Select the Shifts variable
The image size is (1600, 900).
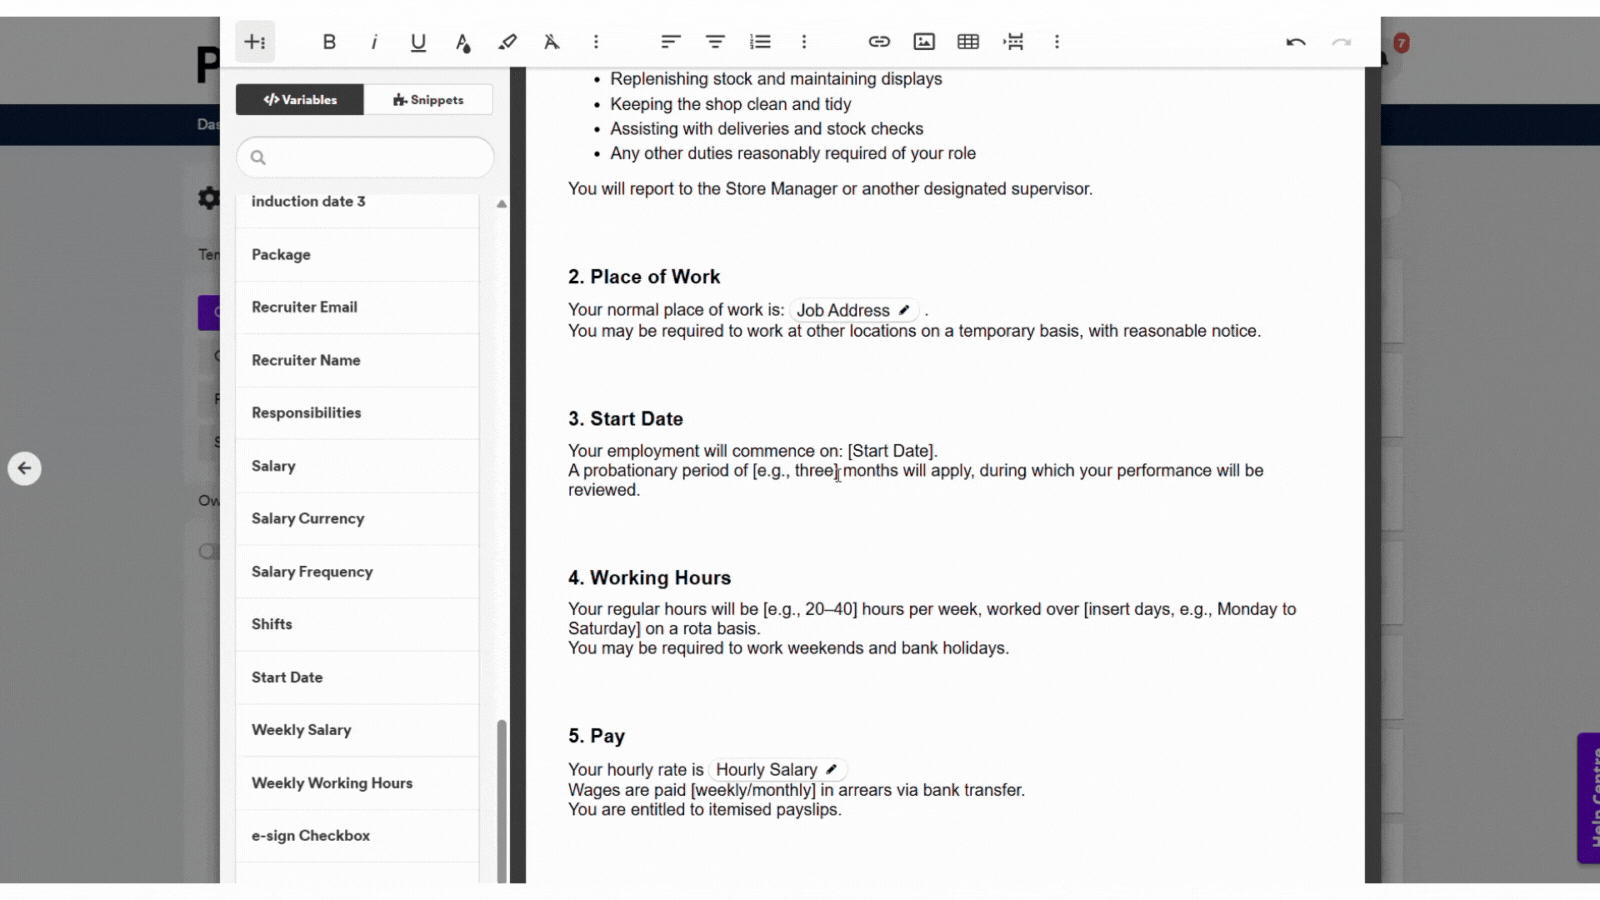pyautogui.click(x=357, y=624)
